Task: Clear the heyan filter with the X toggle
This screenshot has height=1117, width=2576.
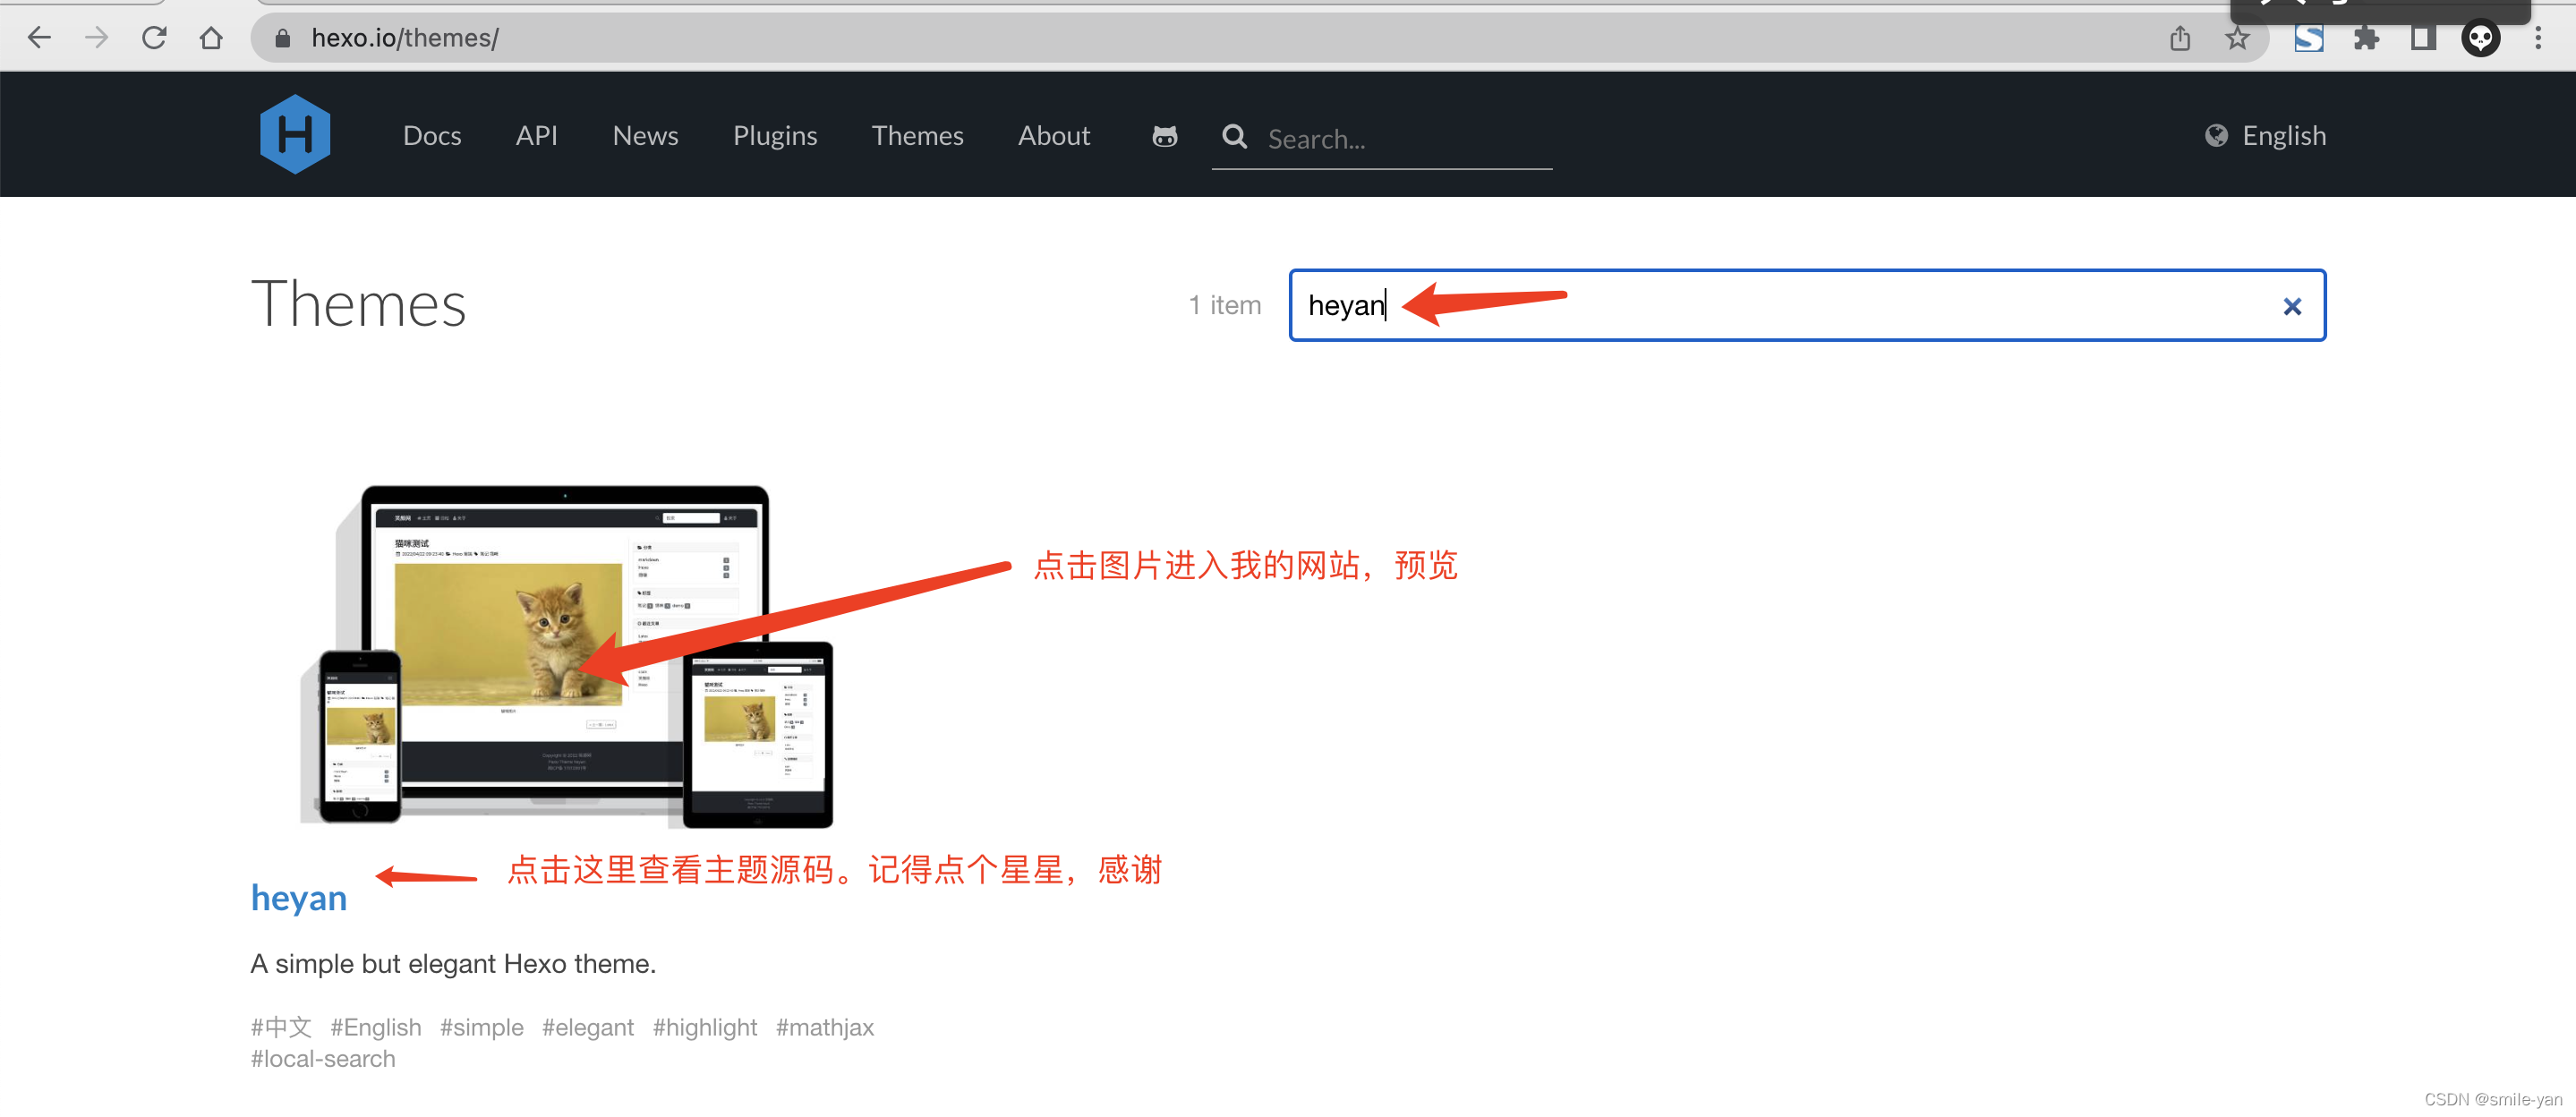Action: click(2292, 305)
